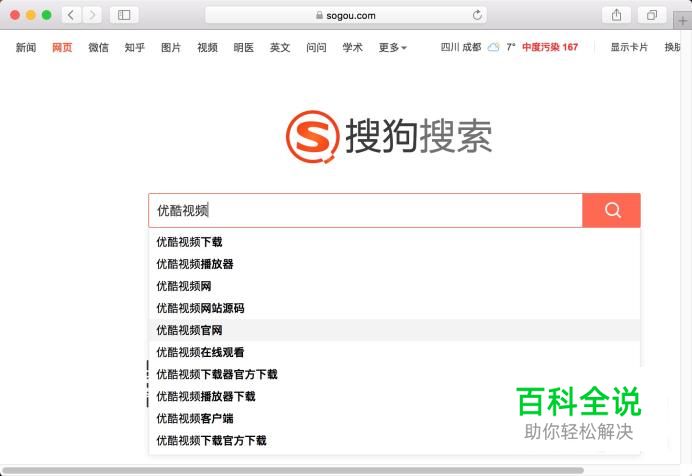This screenshot has height=476, width=692.
Task: Click the 四川 成都 location link
Action: [461, 47]
